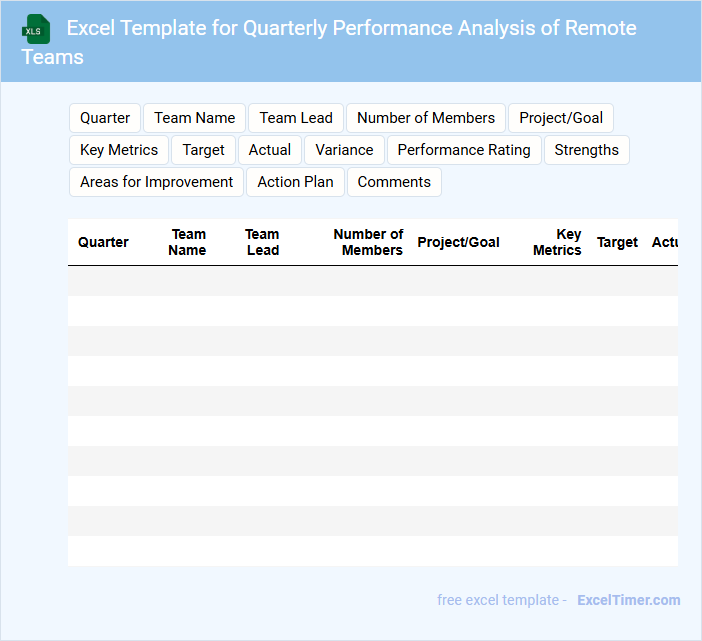Select the Action Plan tag
Viewport: 702px width, 641px height.
point(296,182)
